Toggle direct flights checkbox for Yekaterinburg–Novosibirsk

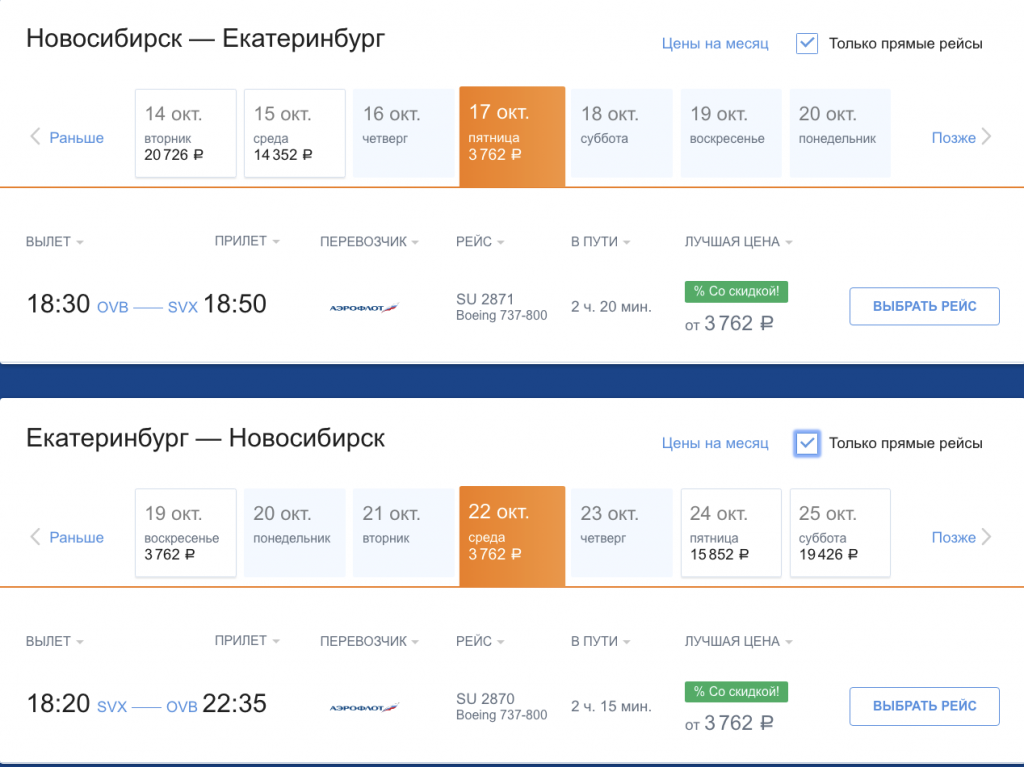click(x=807, y=443)
